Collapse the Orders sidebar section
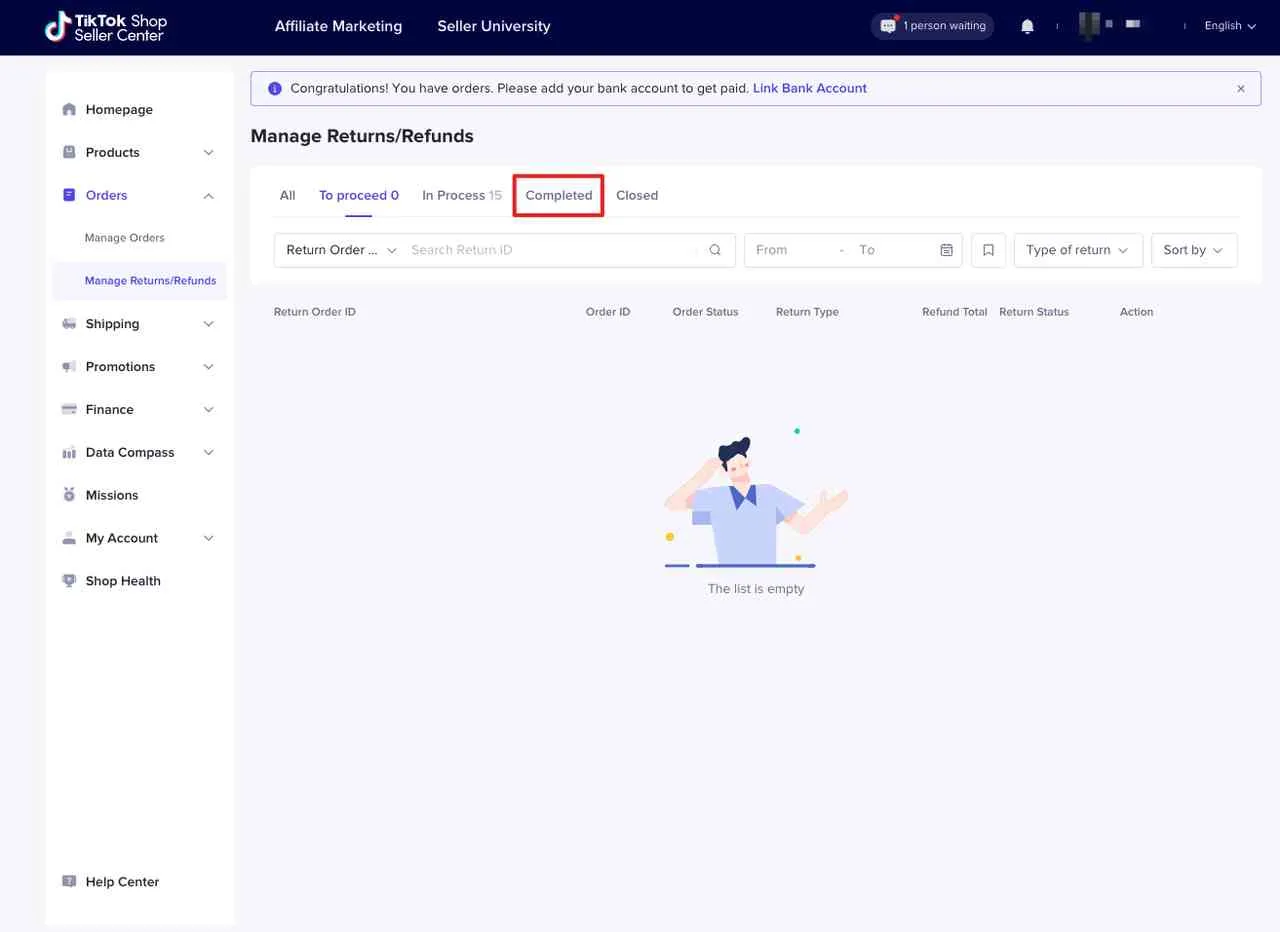Viewport: 1280px width, 932px height. point(208,196)
